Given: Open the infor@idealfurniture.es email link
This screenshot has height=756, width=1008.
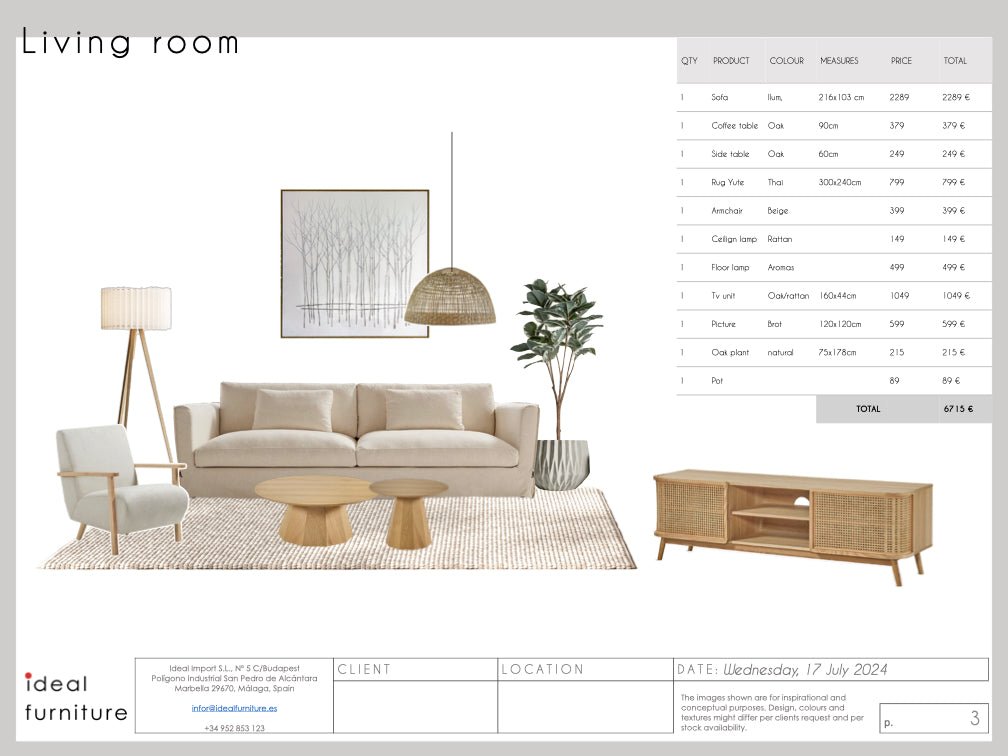Looking at the screenshot, I should [x=234, y=708].
